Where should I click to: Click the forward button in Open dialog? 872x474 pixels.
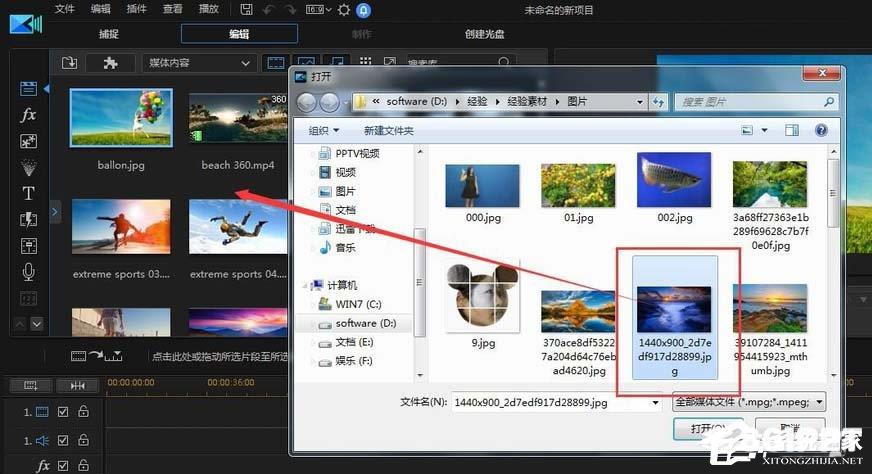tap(329, 102)
